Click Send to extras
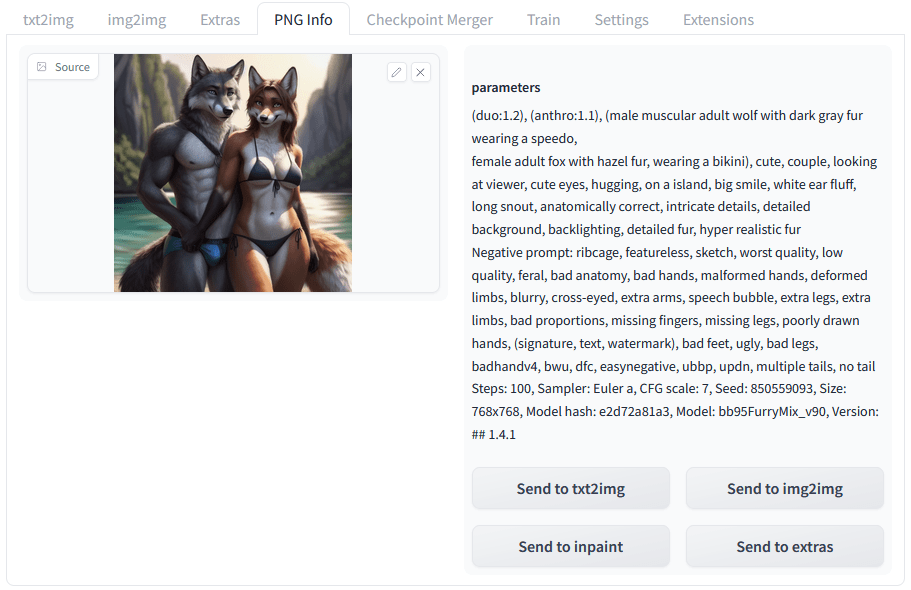911x590 pixels. pyautogui.click(x=784, y=546)
